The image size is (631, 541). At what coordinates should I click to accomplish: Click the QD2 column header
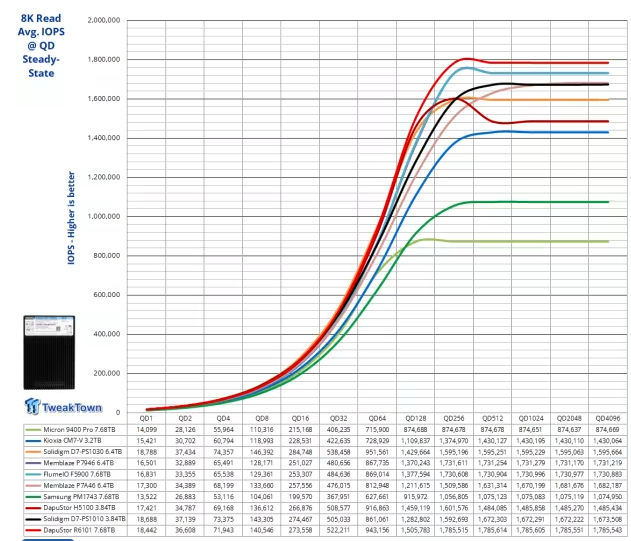click(x=185, y=419)
